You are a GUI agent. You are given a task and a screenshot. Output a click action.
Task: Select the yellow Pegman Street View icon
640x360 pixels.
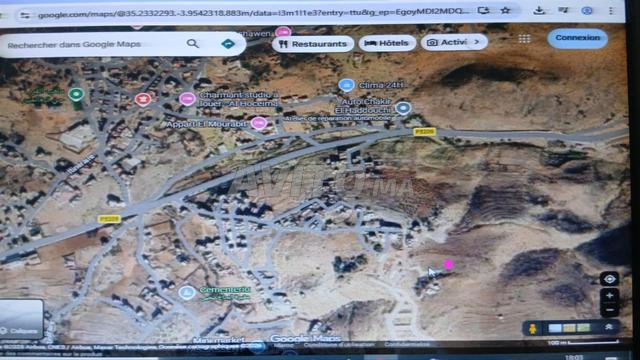coord(533,328)
